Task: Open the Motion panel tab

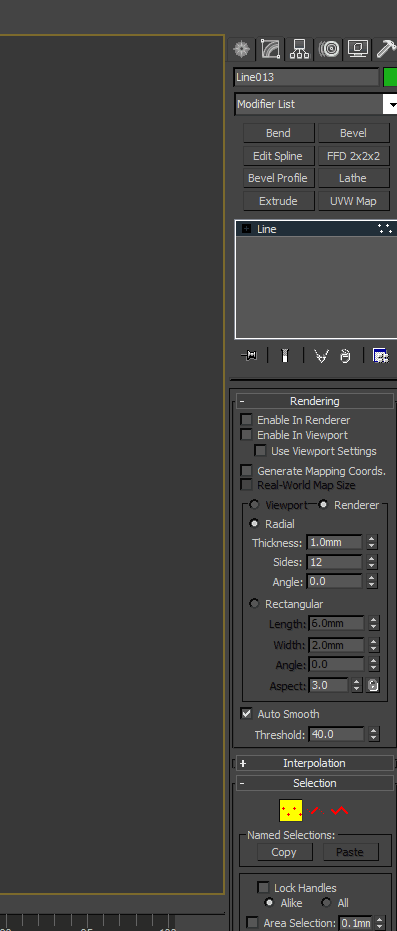Action: pos(329,49)
